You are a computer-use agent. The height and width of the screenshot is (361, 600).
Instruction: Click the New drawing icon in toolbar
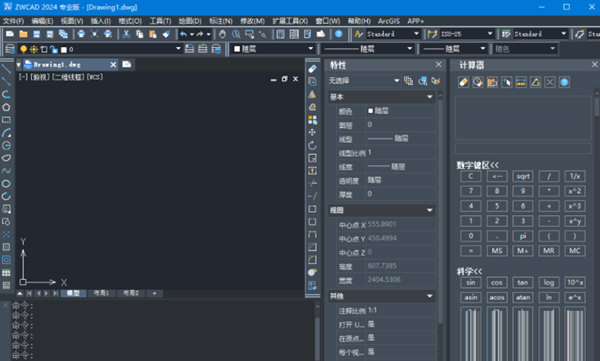click(10, 34)
